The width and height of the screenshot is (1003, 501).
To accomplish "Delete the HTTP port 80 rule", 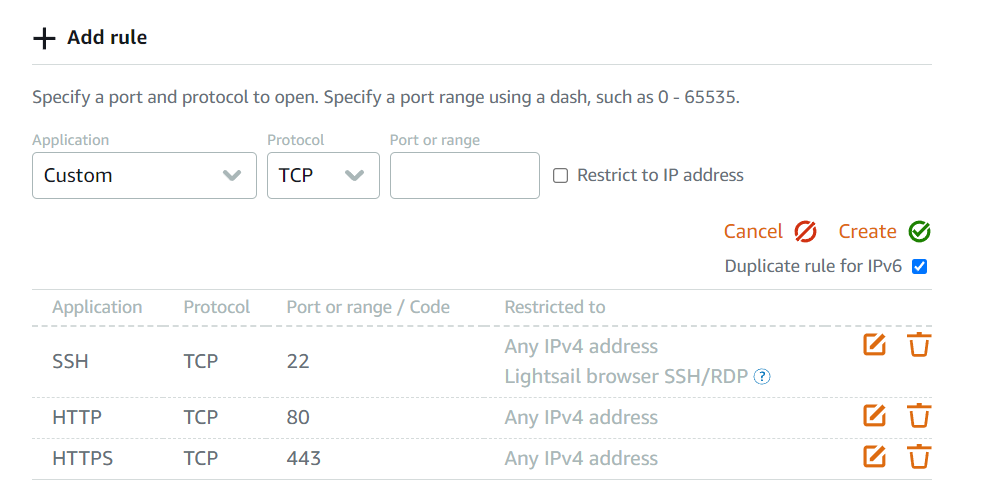I will tap(919, 415).
